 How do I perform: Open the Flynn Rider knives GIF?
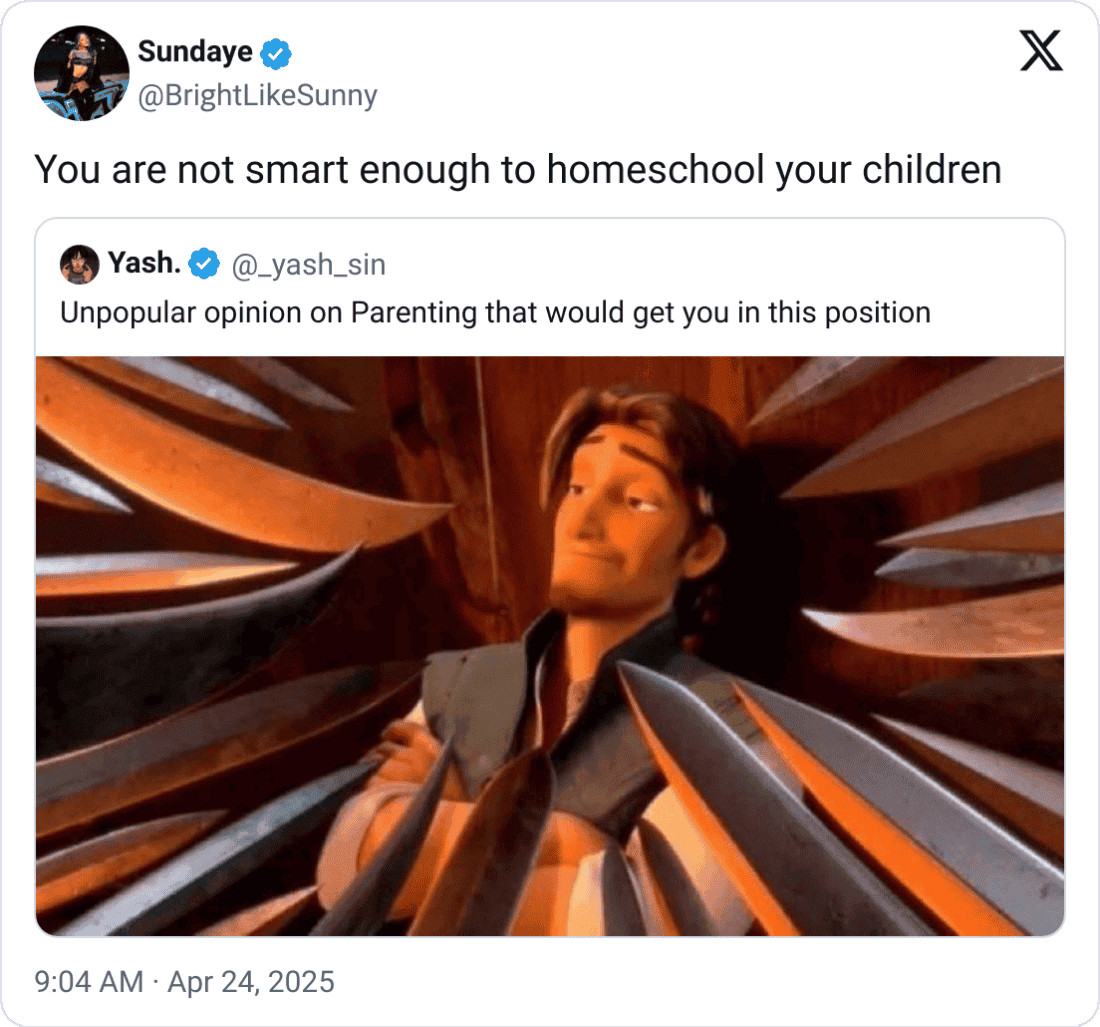[550, 646]
